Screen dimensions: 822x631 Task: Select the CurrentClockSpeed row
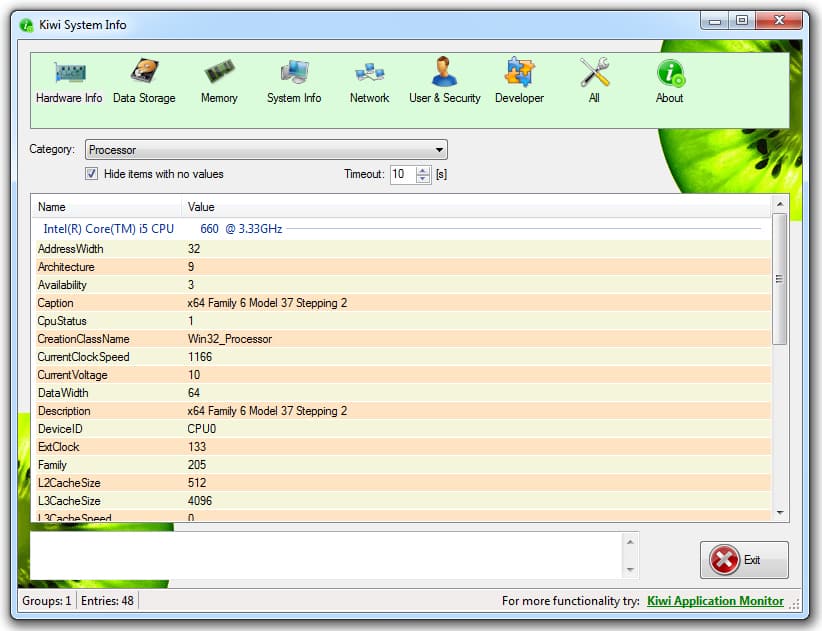[403, 357]
